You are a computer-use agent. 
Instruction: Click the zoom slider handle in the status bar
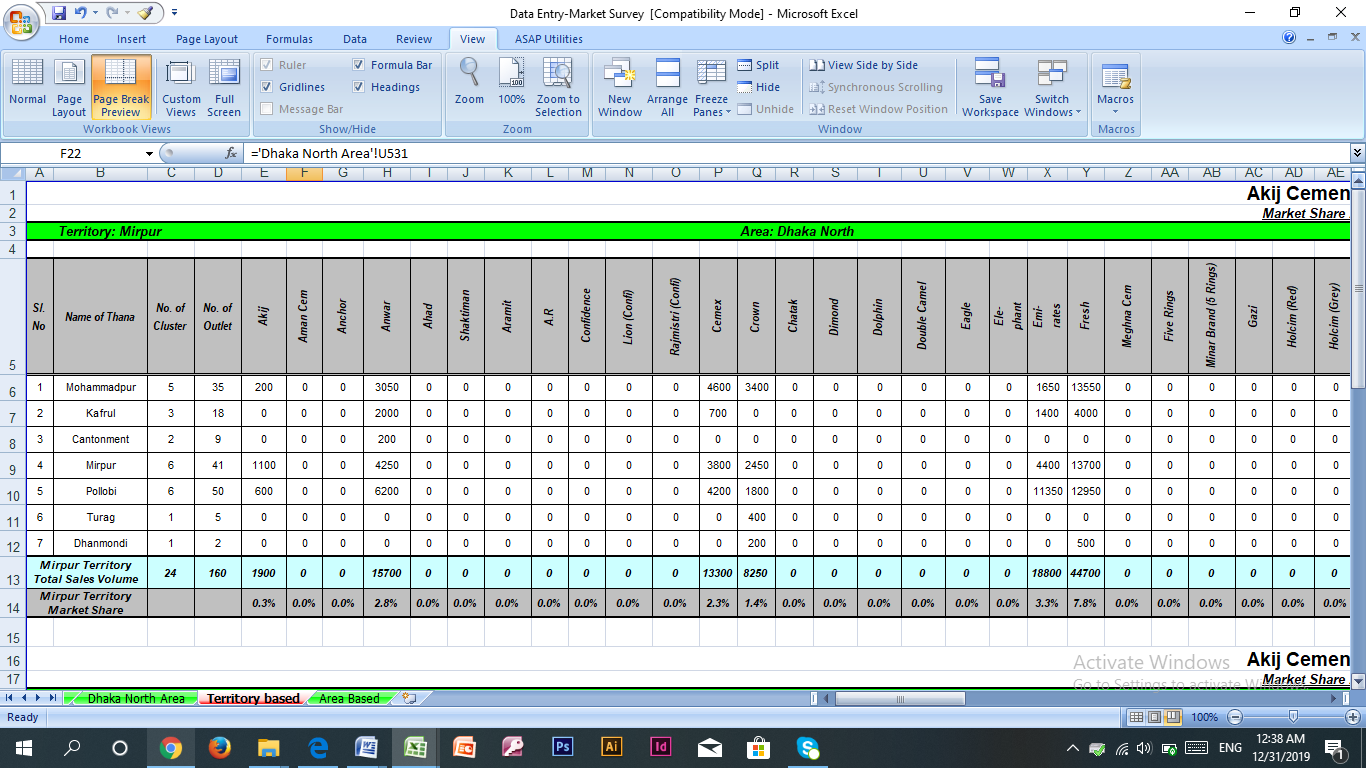pos(1294,717)
